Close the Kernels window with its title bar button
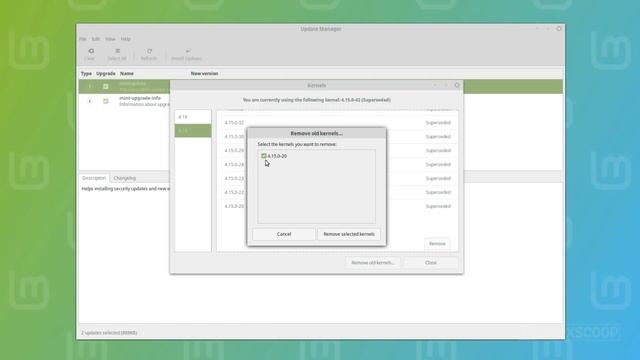 pos(457,85)
